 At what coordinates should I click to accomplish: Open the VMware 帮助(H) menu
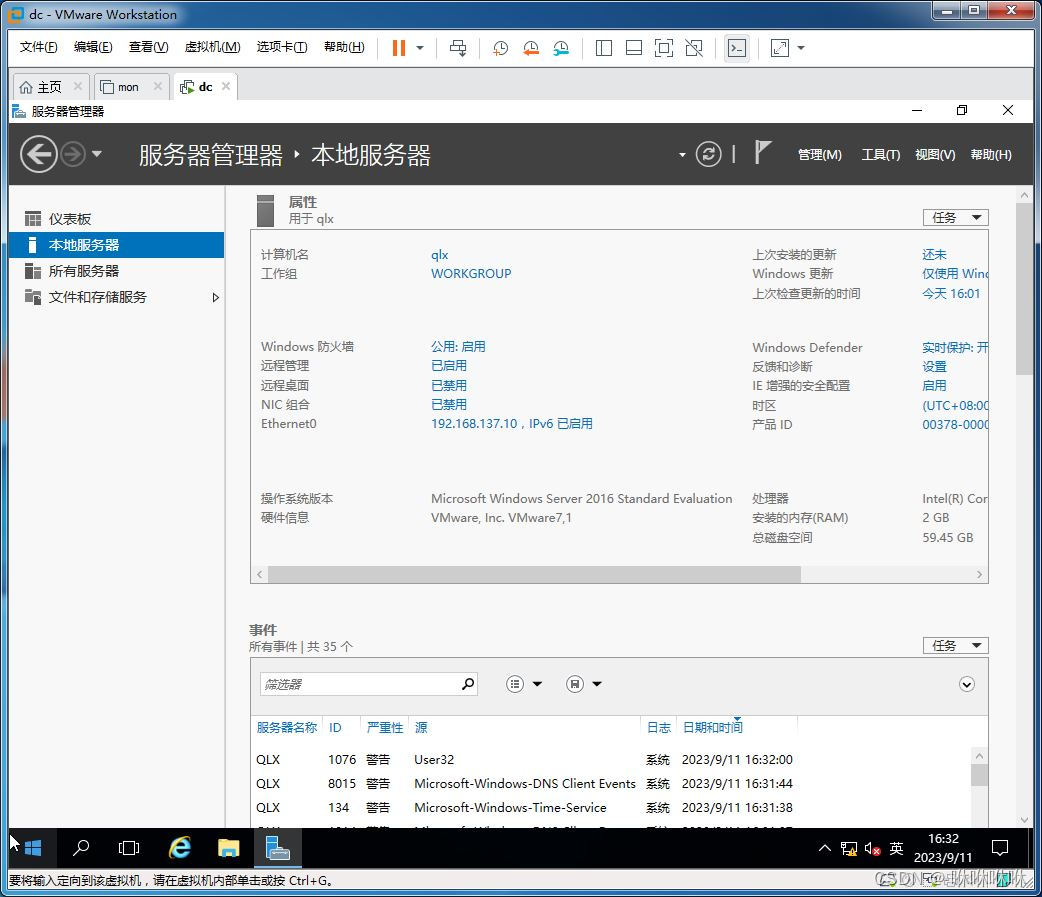[344, 47]
